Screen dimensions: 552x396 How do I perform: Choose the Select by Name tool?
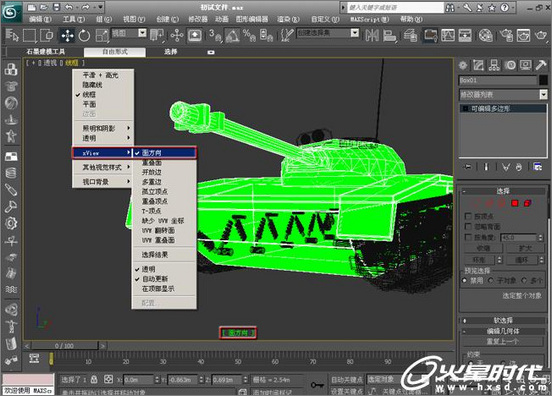(x=12, y=36)
